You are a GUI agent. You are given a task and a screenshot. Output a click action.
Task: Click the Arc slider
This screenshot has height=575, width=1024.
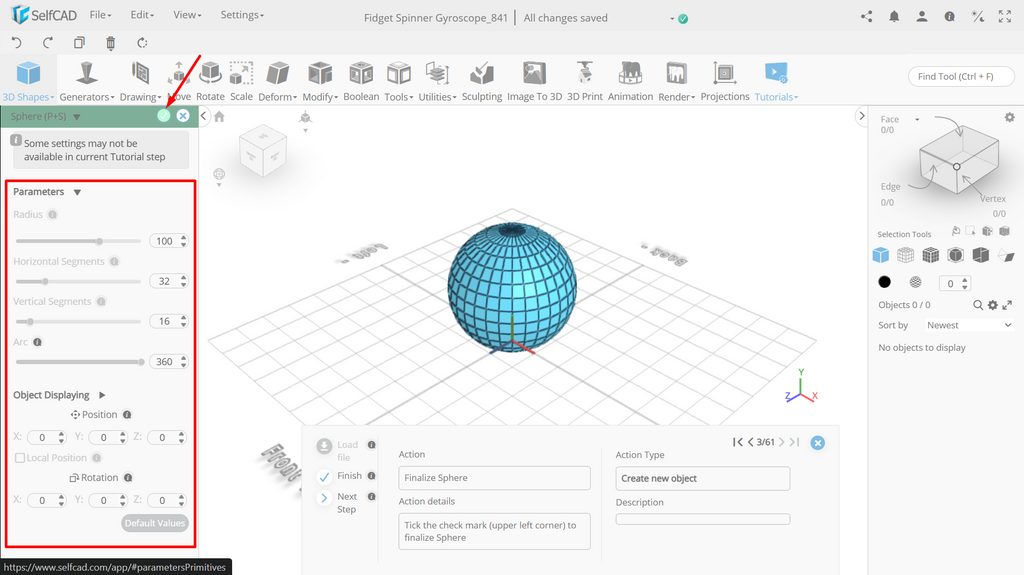pos(78,362)
